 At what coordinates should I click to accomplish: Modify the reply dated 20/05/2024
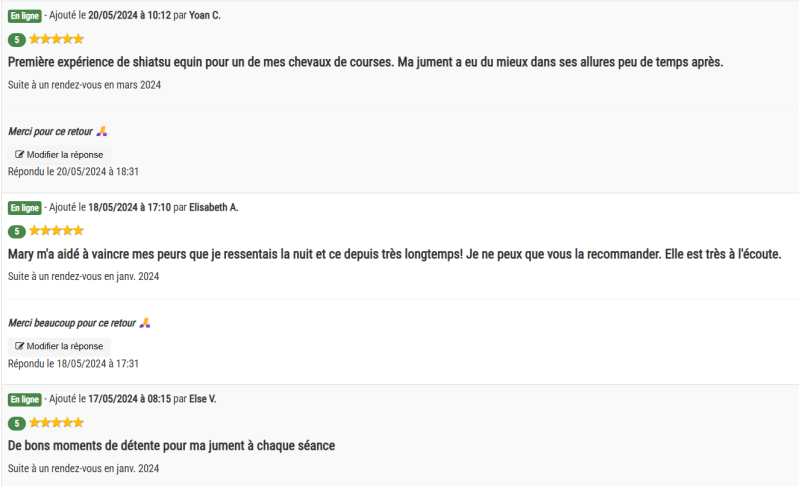[59, 154]
